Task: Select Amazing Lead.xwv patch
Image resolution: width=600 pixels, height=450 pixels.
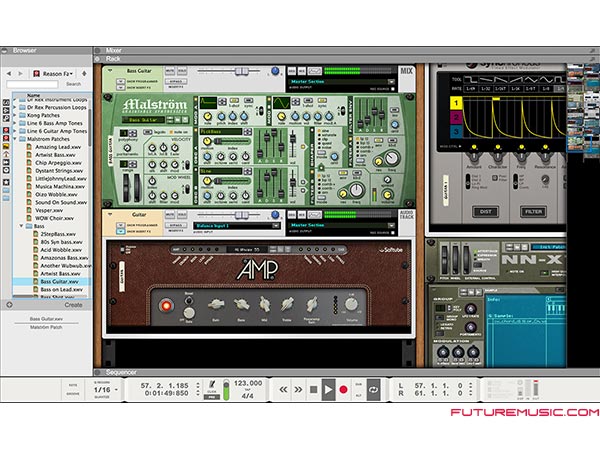Action: pos(58,147)
